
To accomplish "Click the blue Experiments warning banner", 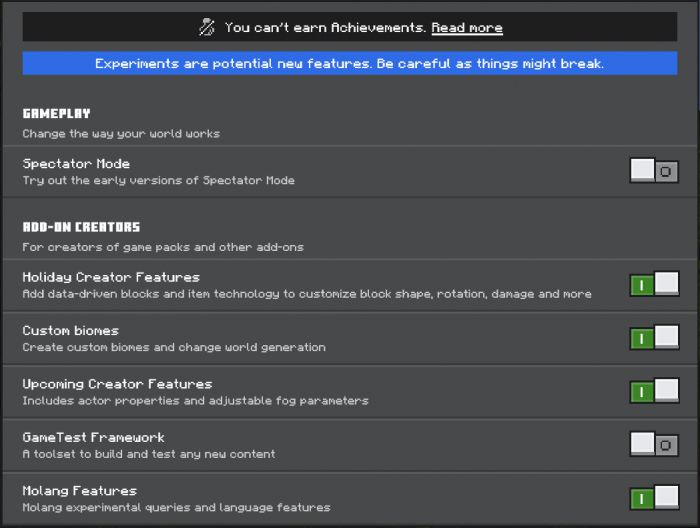I will click(x=350, y=63).
